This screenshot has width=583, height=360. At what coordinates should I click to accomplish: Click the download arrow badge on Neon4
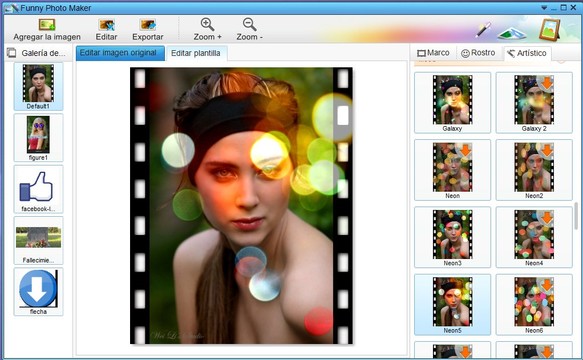546,218
